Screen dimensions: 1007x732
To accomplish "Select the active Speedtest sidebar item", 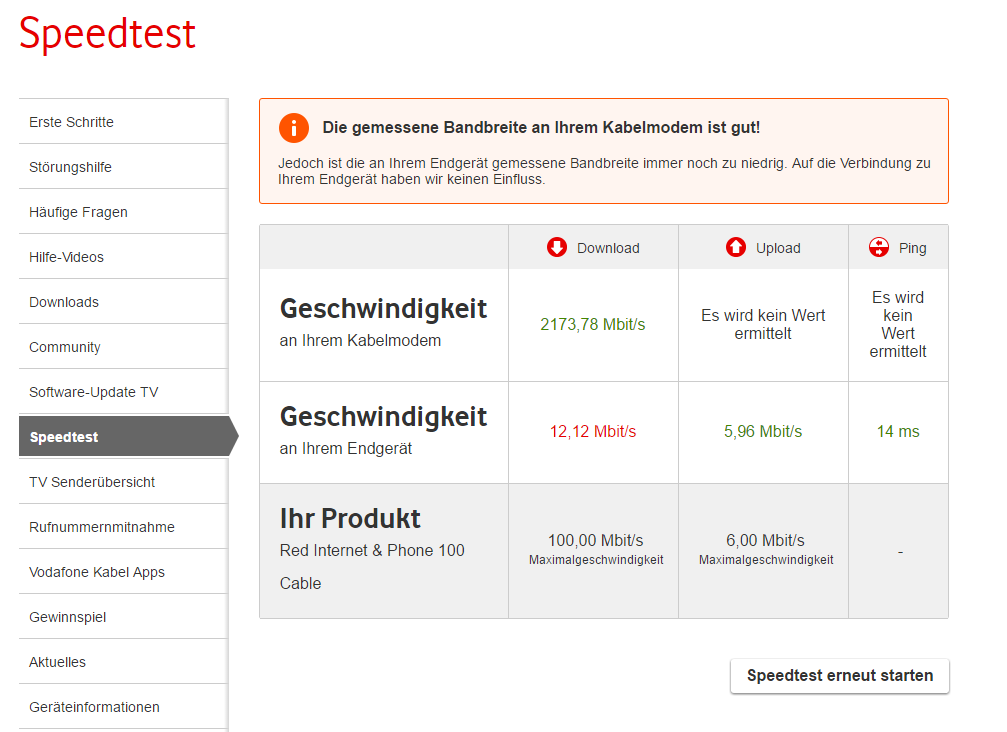I will (x=64, y=437).
